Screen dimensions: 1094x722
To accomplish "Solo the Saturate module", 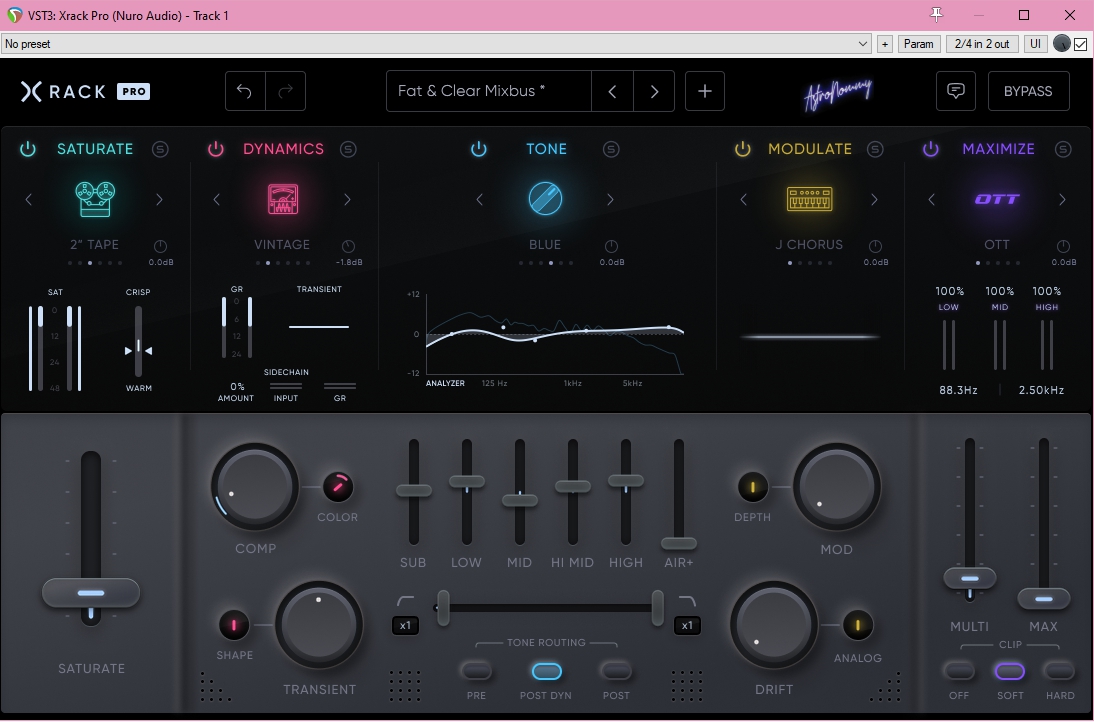I will click(x=160, y=149).
